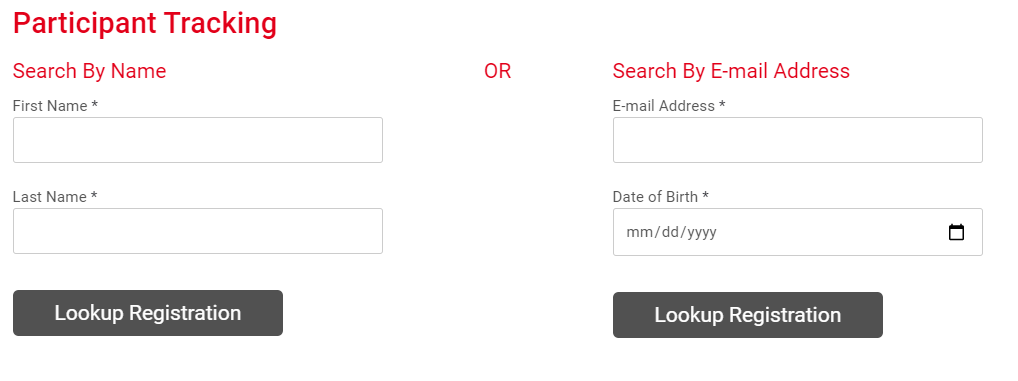Image resolution: width=1018 pixels, height=381 pixels.
Task: Select the yyyy year segment in Date of Birth
Action: point(702,232)
